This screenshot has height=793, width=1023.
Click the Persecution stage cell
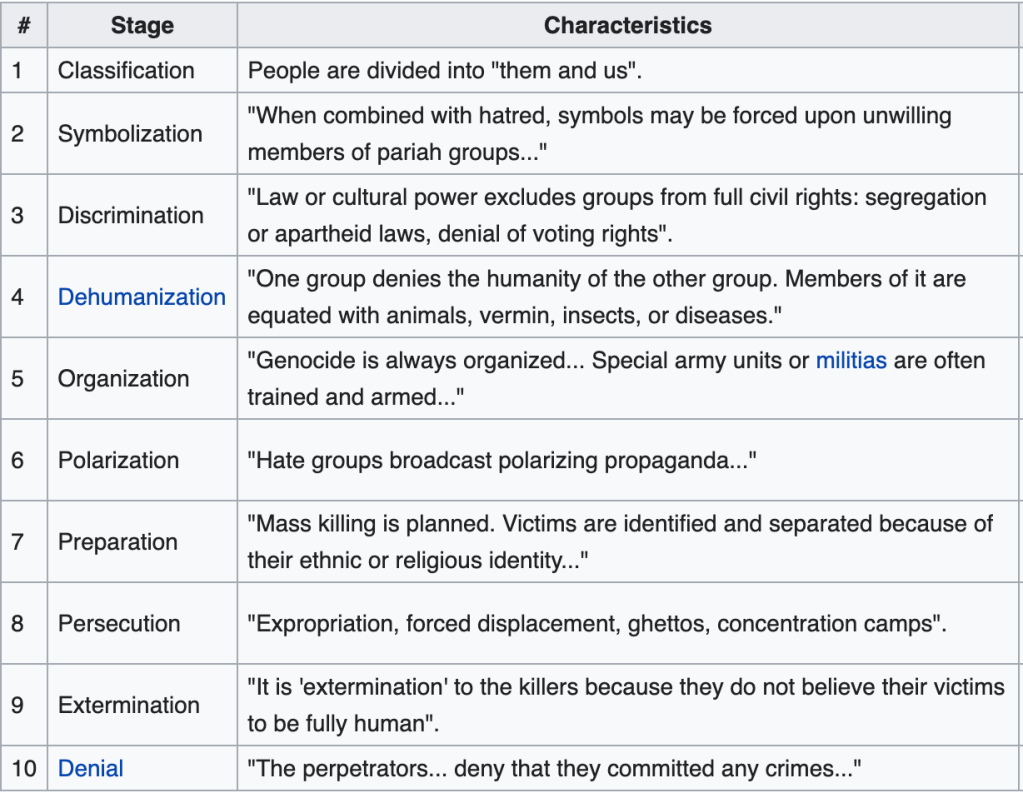pos(119,623)
